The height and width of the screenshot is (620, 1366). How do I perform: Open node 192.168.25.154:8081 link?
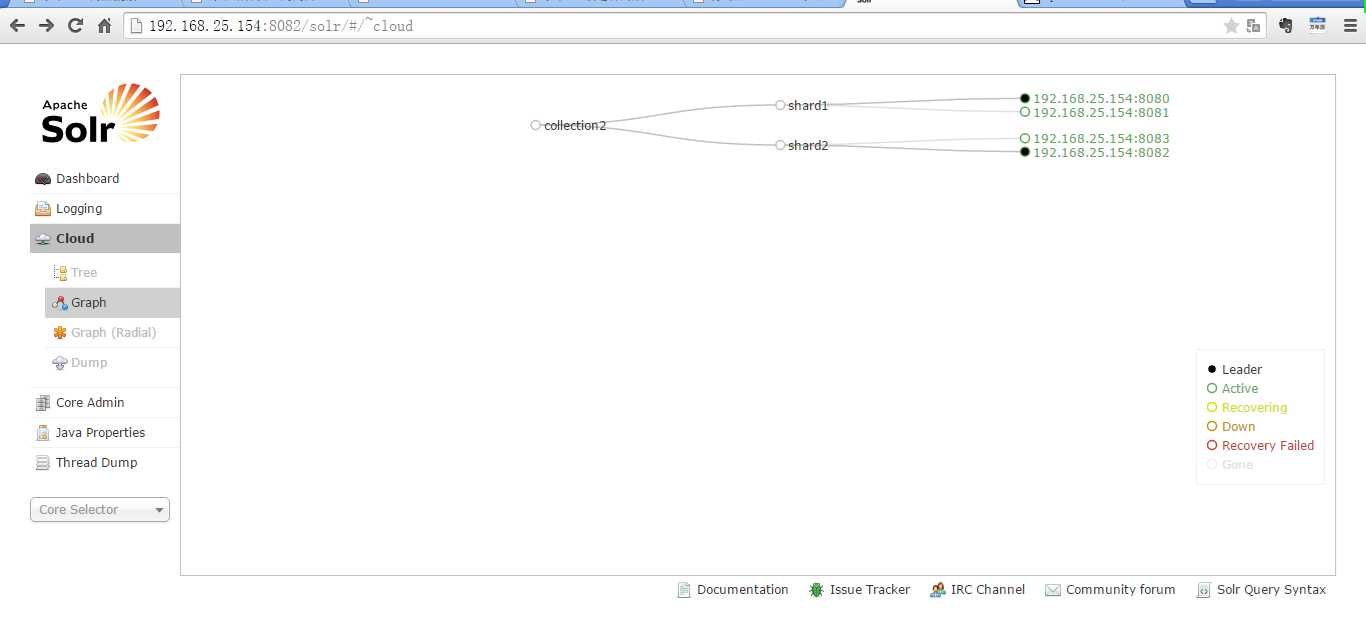tap(1101, 113)
